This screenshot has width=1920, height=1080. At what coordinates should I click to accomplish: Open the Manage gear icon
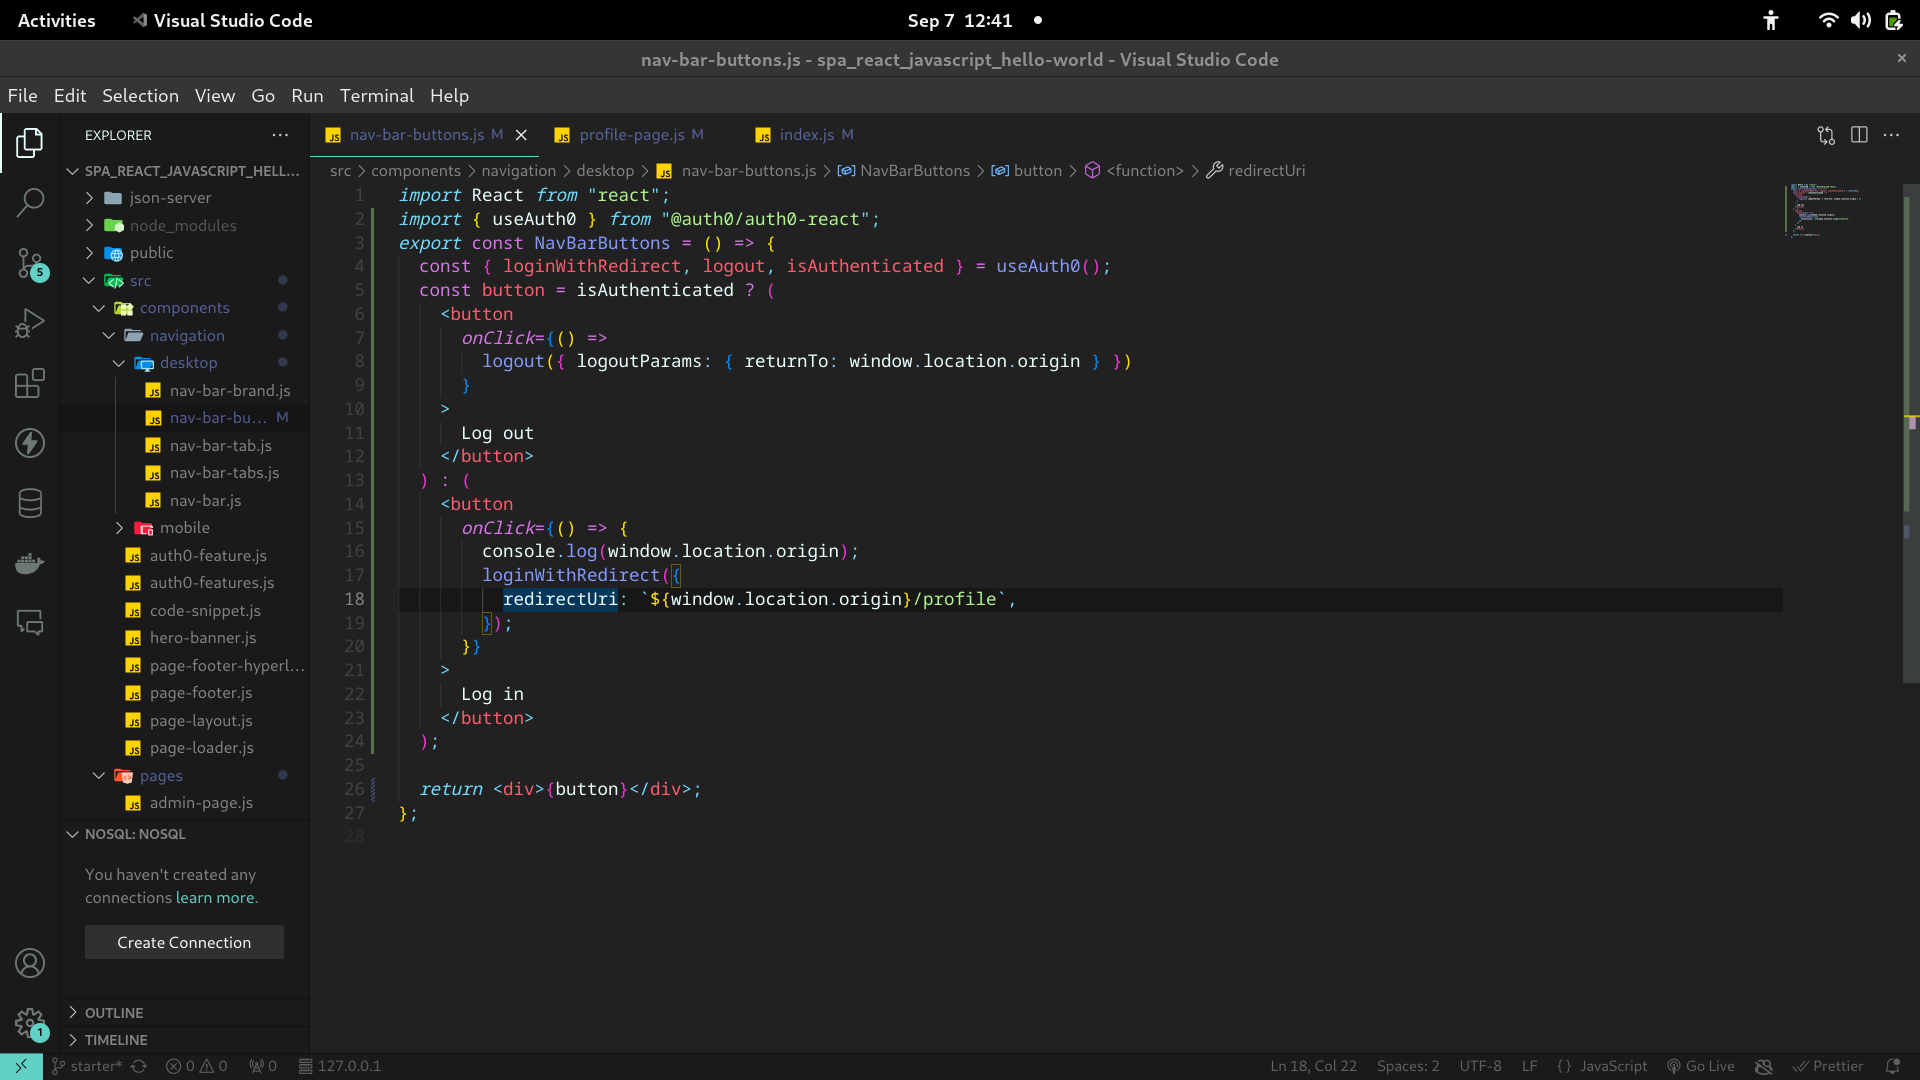pos(30,1023)
